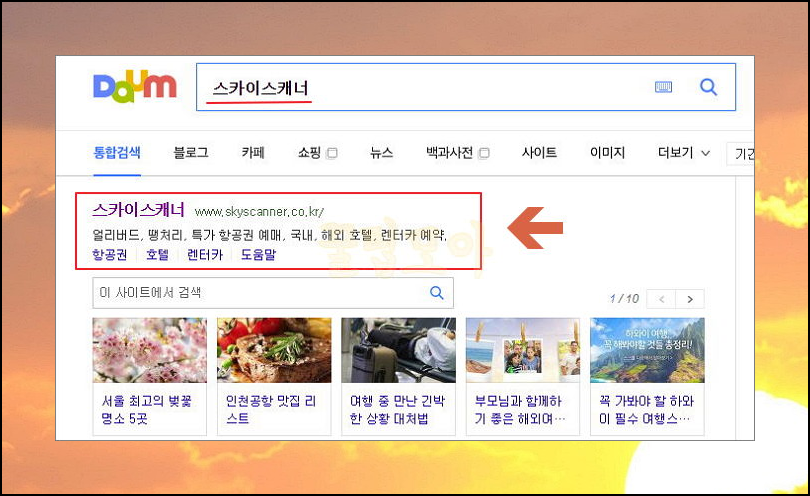Click 서울 최고의 벚꽃 명소 5곳 link
The width and height of the screenshot is (810, 496).
pyautogui.click(x=147, y=409)
